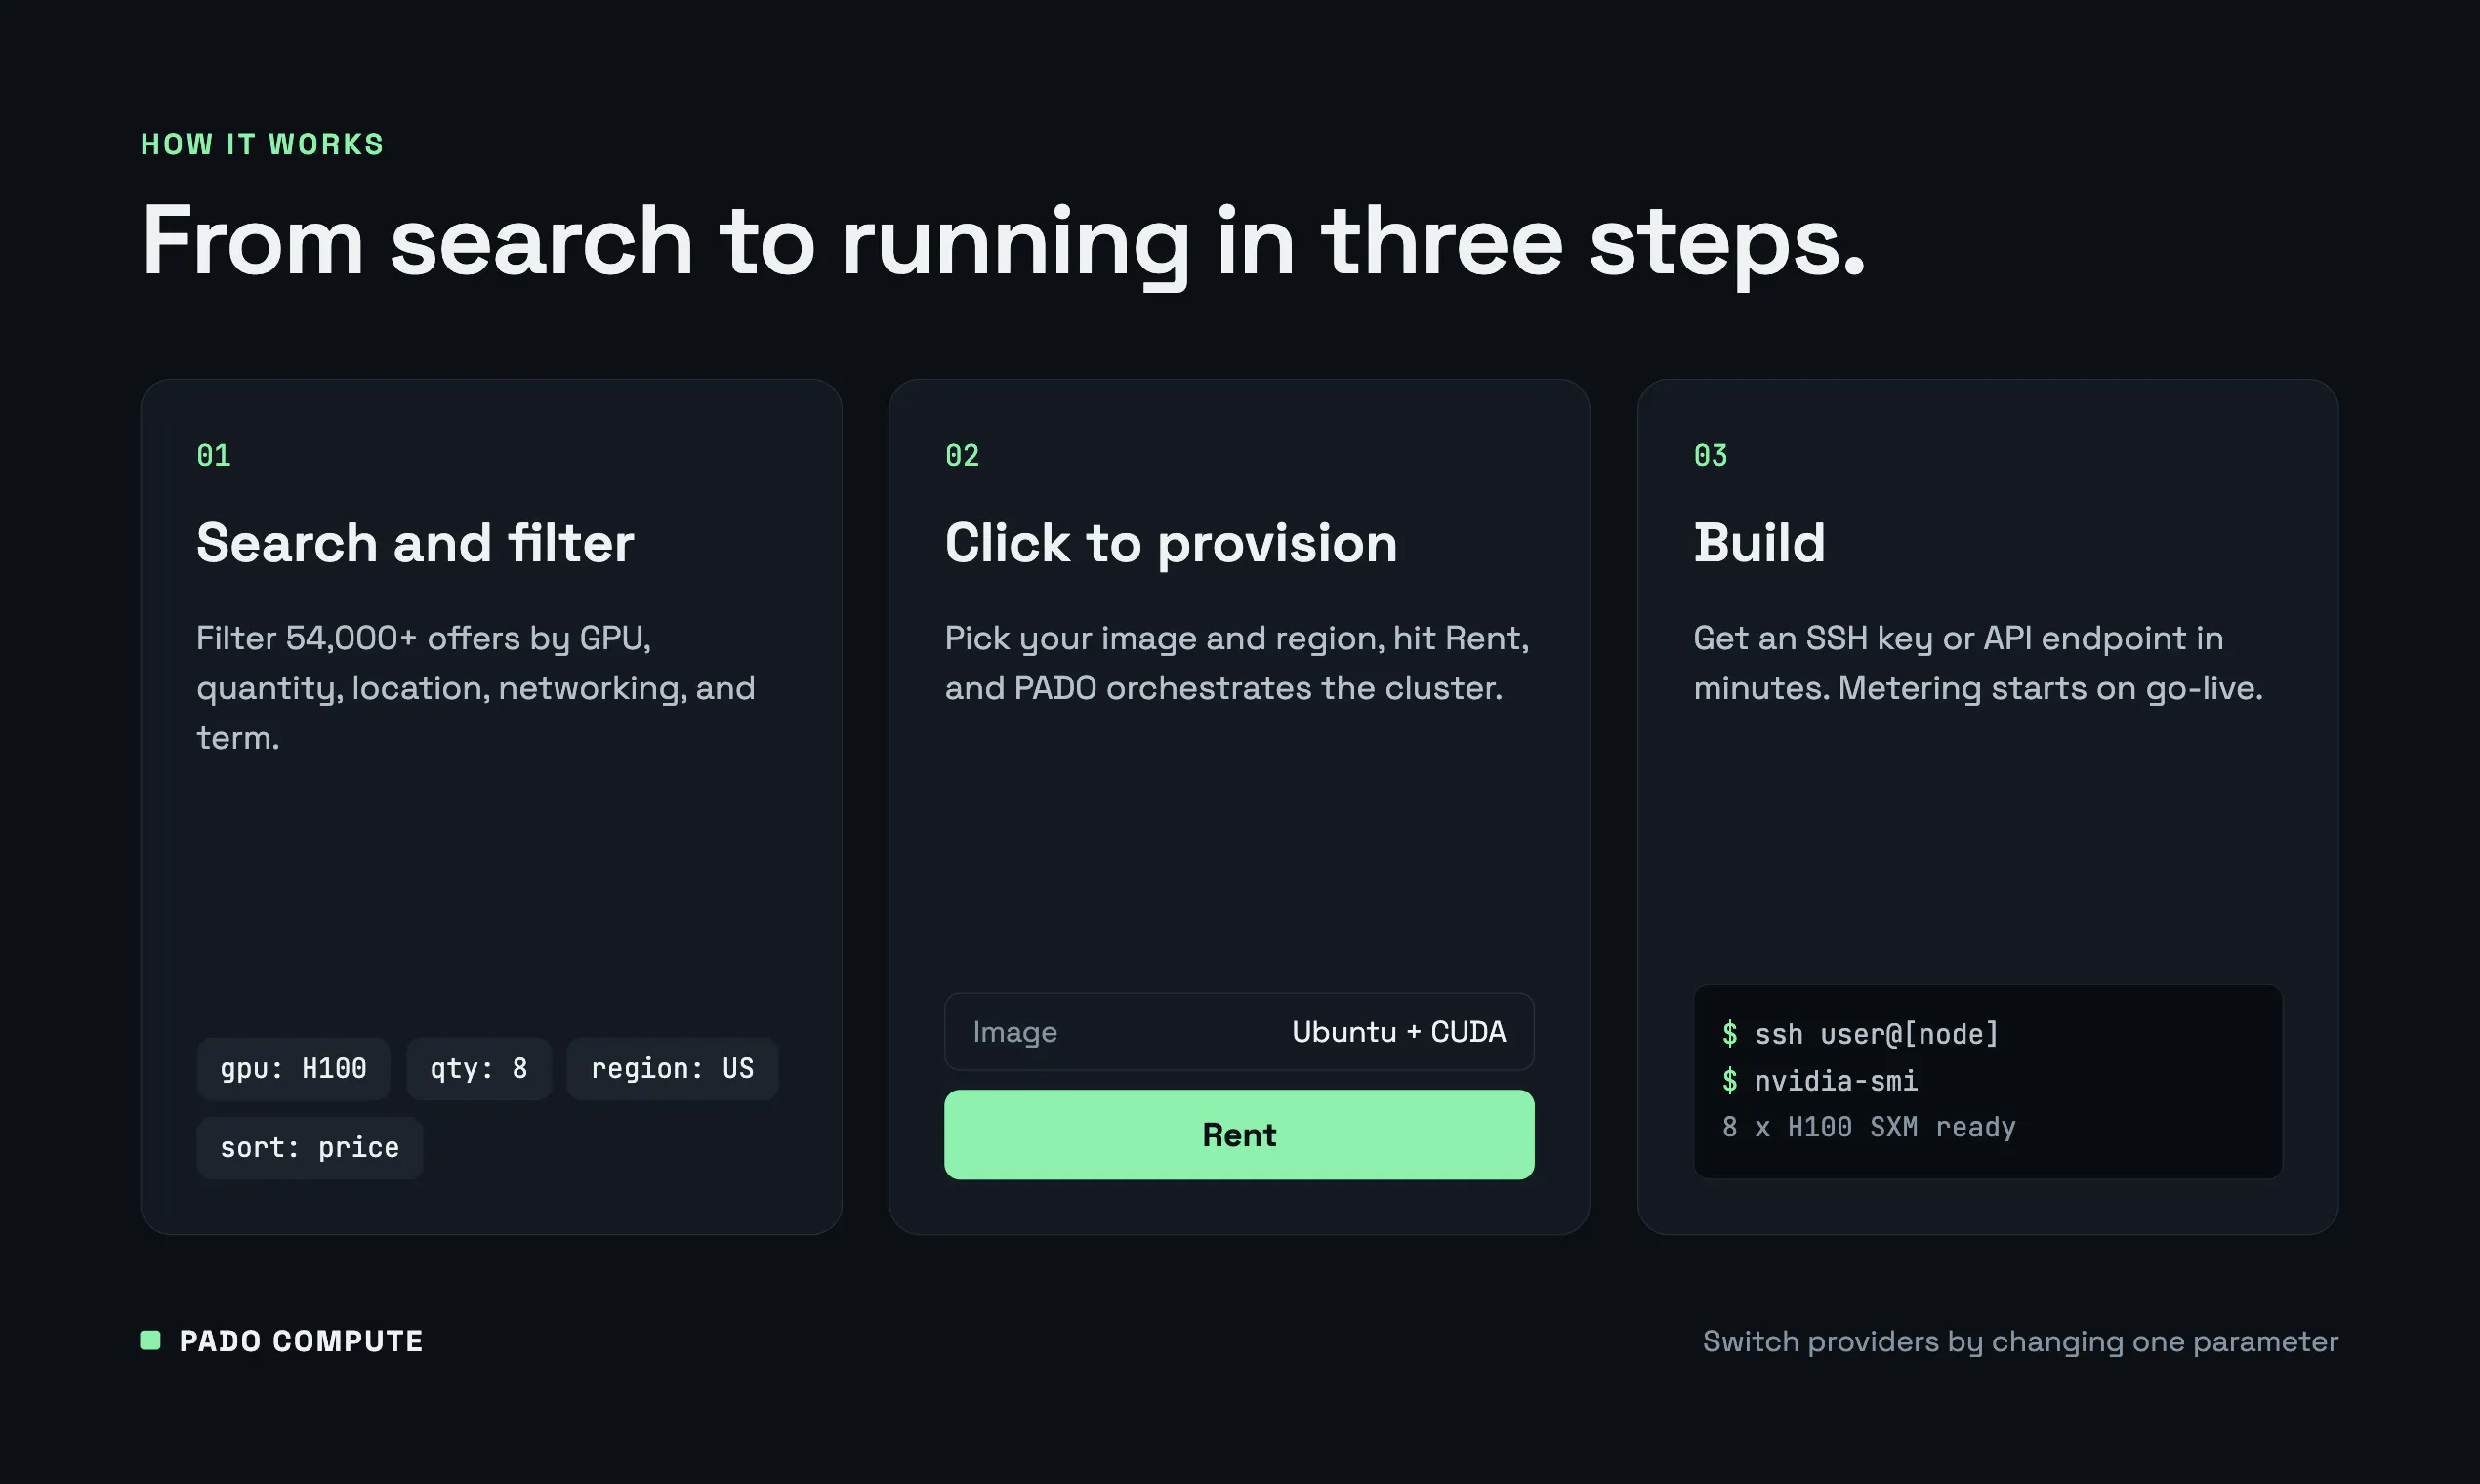The height and width of the screenshot is (1484, 2480).
Task: Click the Switch providers by changing one parameter text
Action: pos(2020,1341)
